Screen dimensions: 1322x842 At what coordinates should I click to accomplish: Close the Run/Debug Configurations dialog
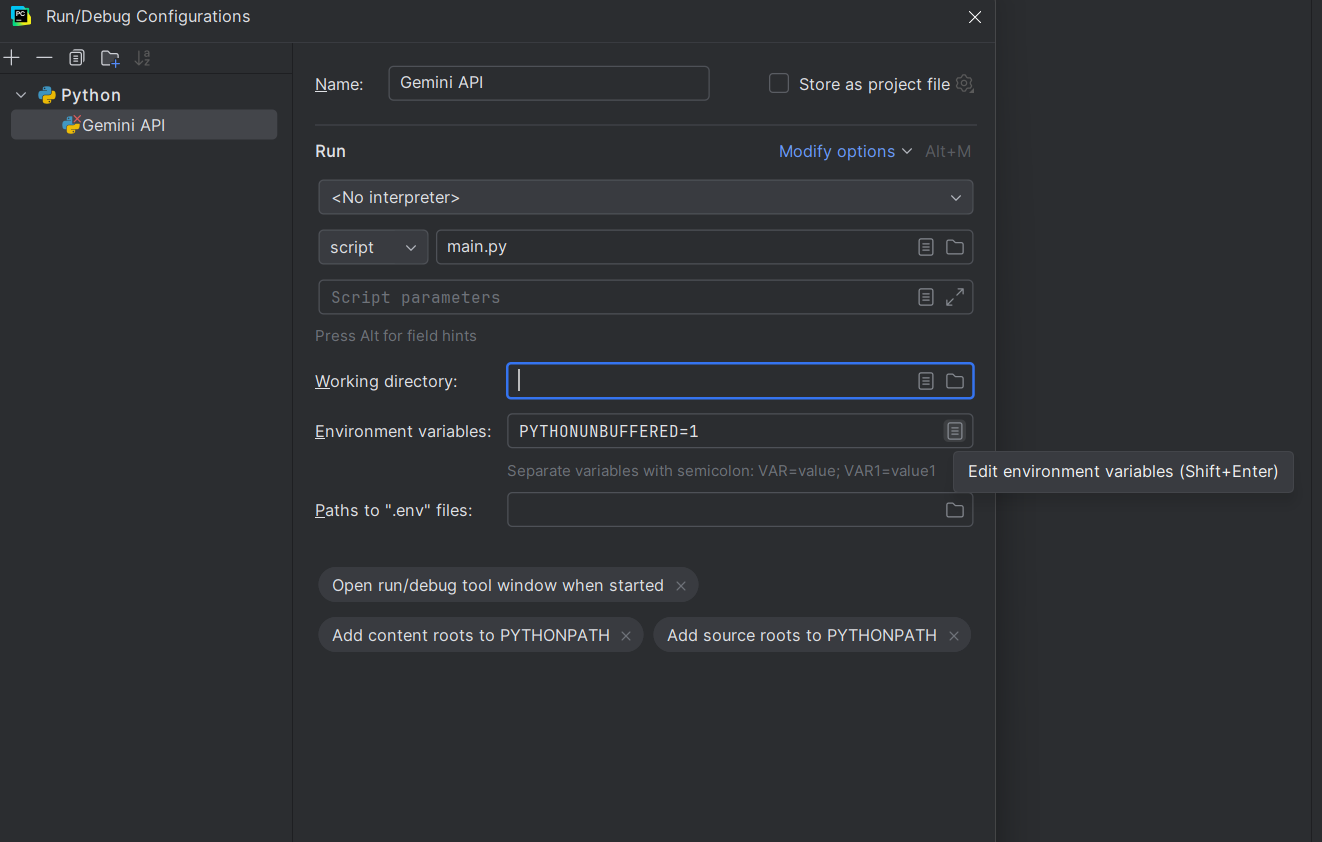tap(975, 17)
